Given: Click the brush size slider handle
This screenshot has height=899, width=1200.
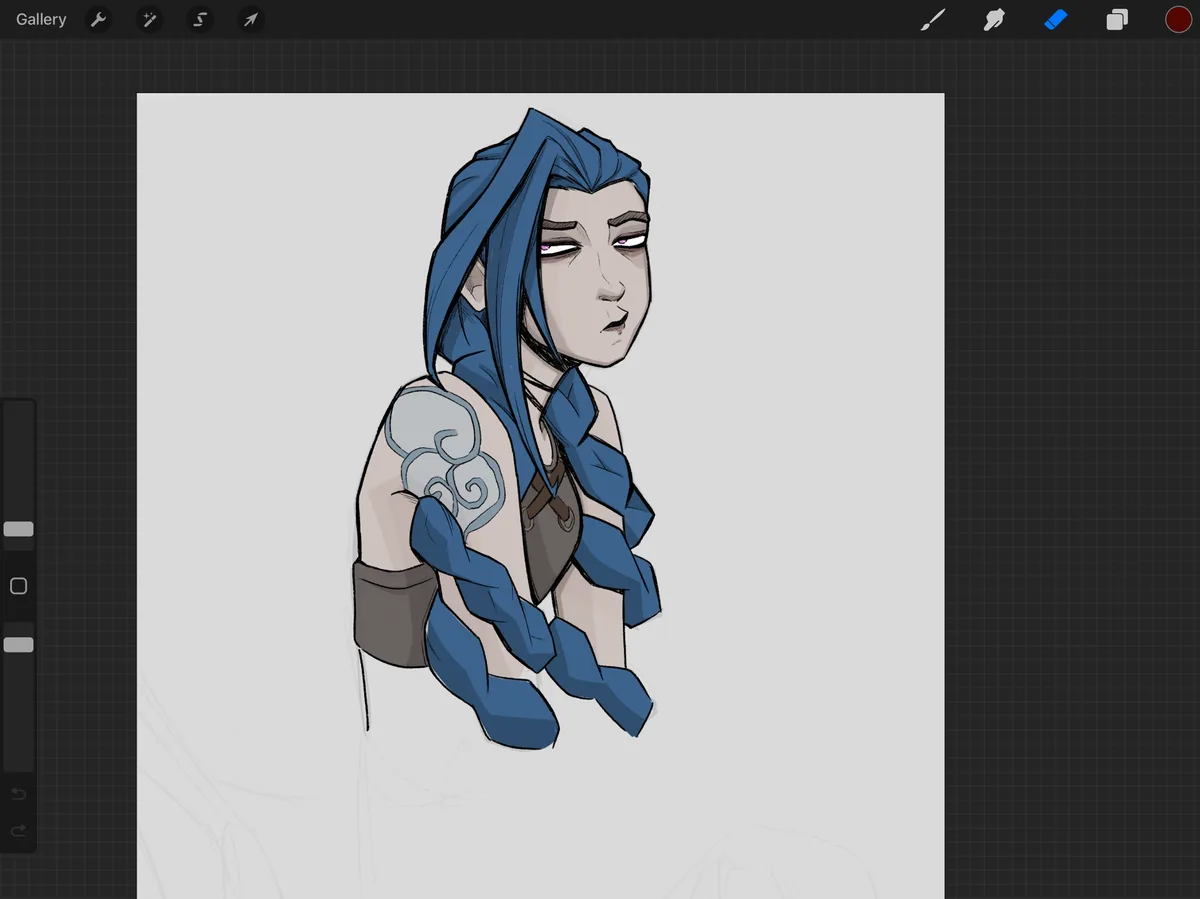Looking at the screenshot, I should click(18, 529).
